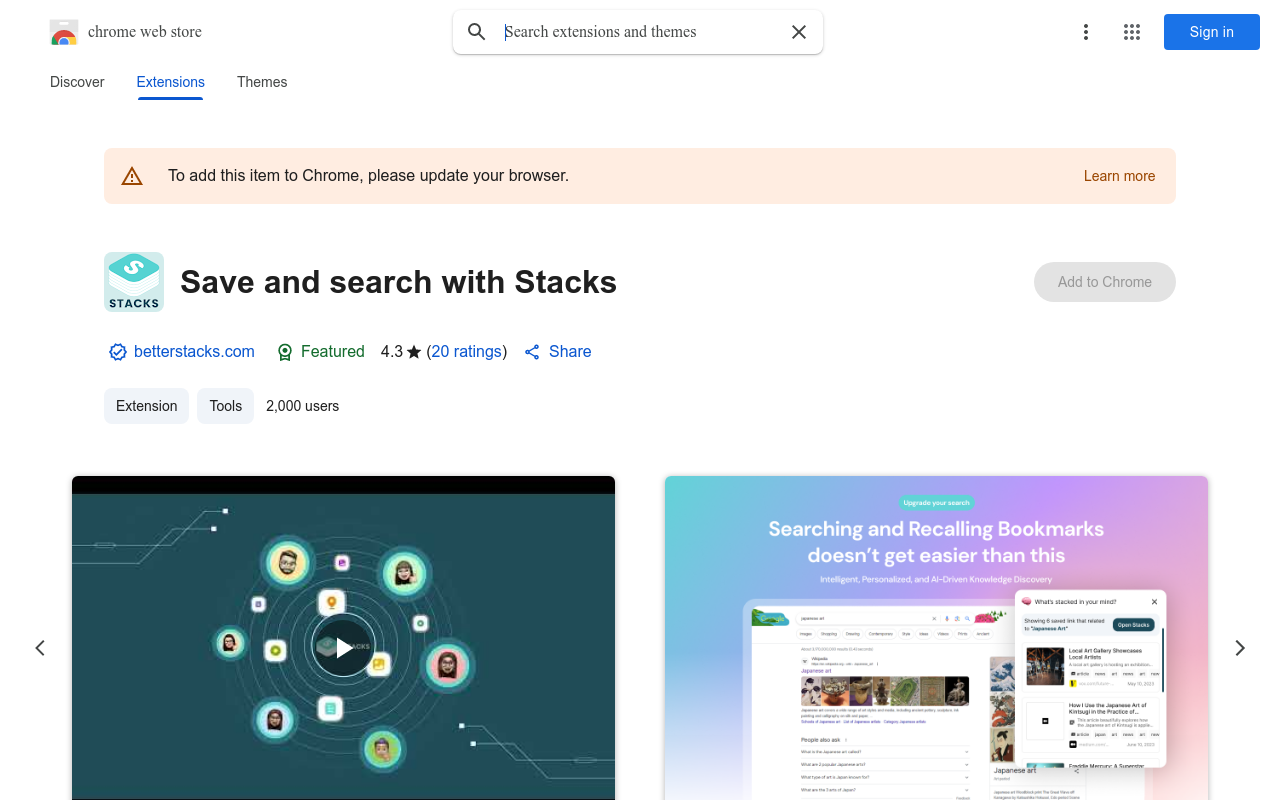Click the Save and search with Stacks title
The height and width of the screenshot is (800, 1280).
398,282
